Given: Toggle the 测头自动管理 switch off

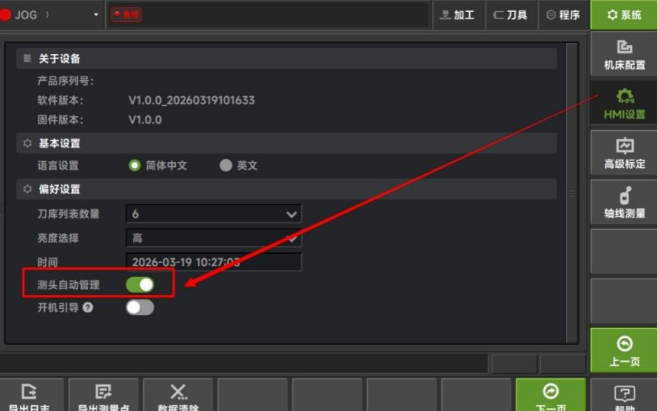Looking at the screenshot, I should [140, 285].
